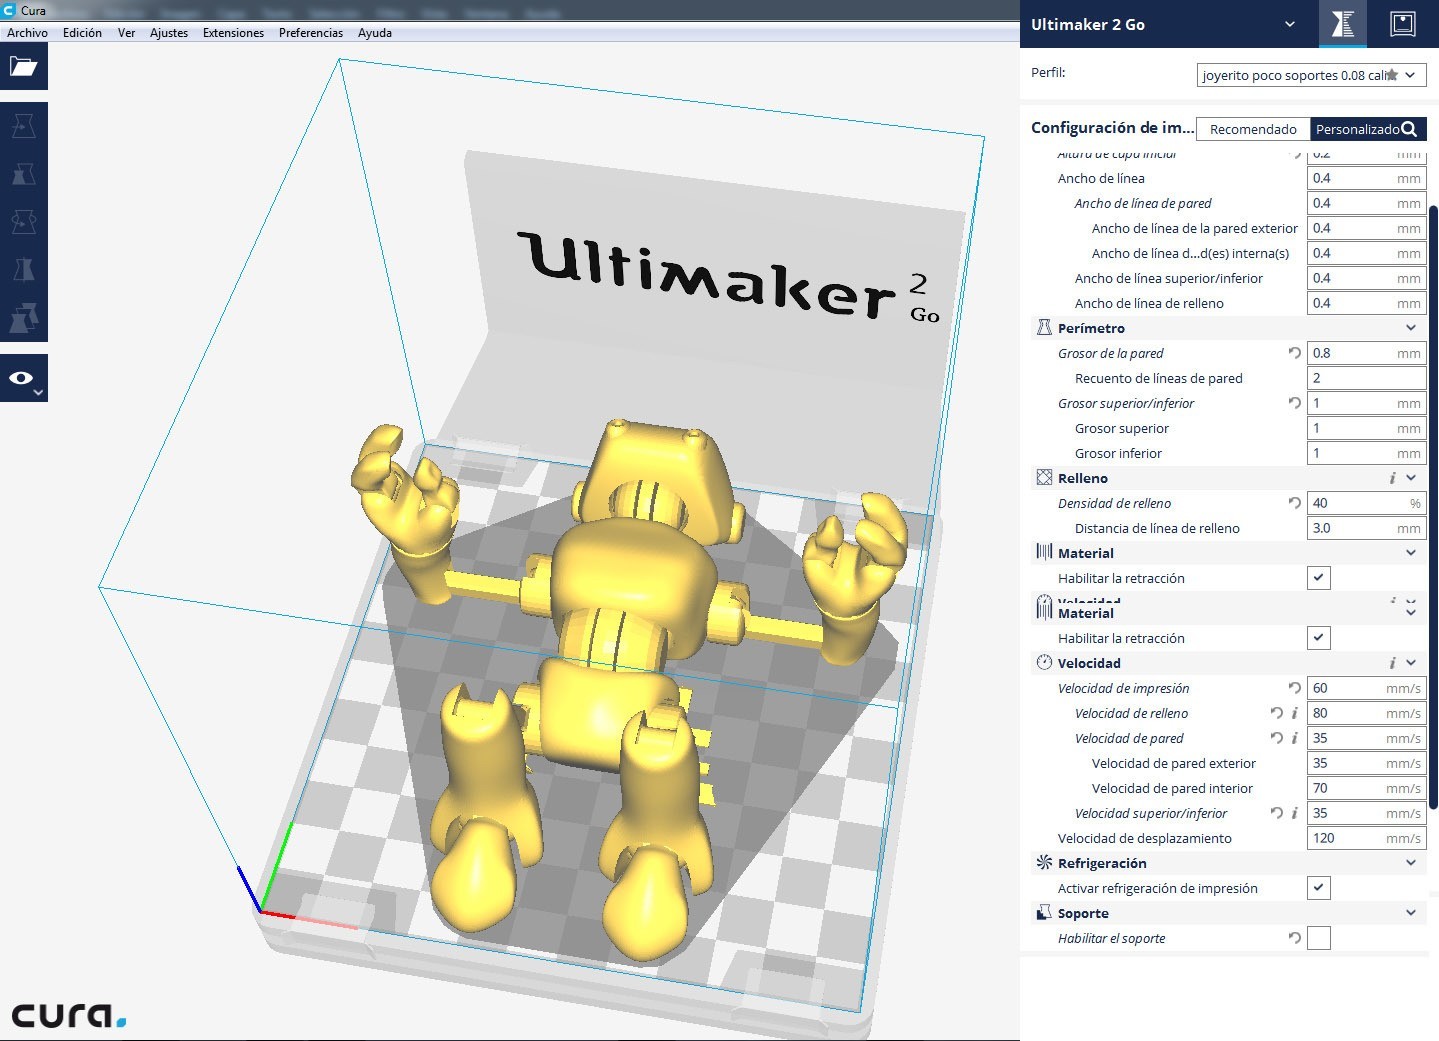Open the per-model settings tool
The height and width of the screenshot is (1041, 1439).
point(23,318)
